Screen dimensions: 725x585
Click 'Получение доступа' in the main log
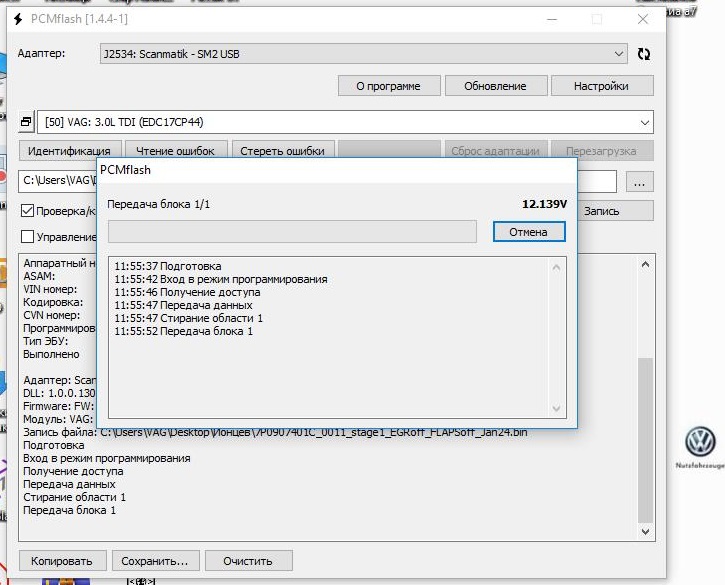tap(73, 471)
